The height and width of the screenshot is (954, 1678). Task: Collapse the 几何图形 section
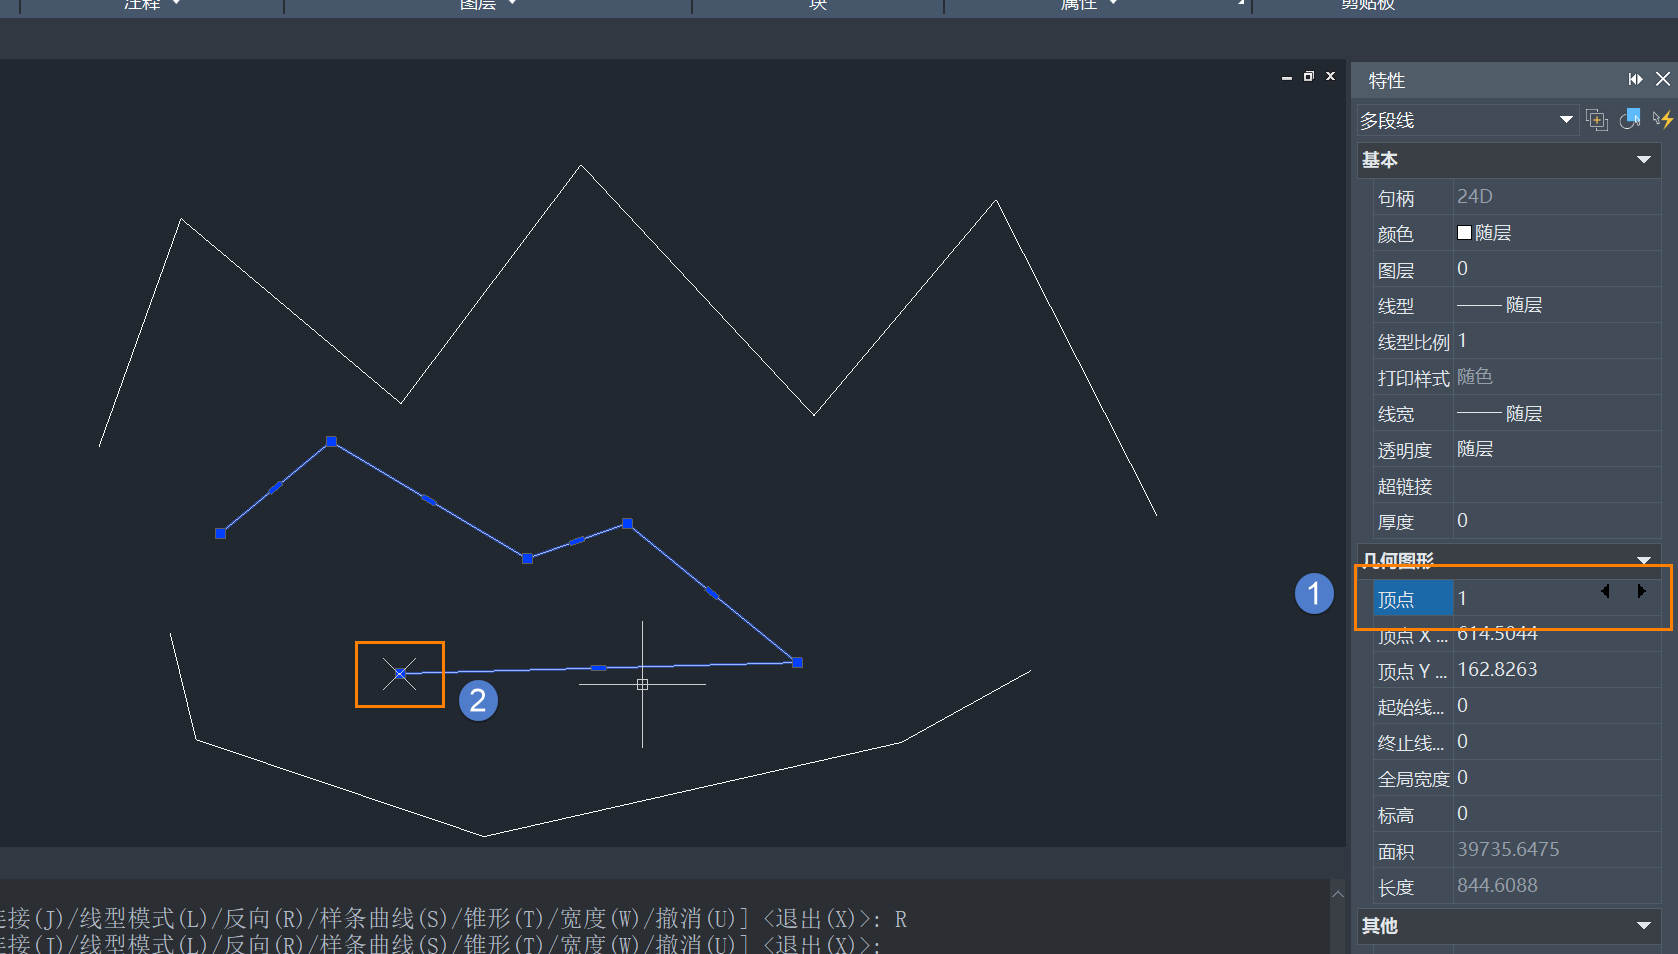pos(1643,559)
